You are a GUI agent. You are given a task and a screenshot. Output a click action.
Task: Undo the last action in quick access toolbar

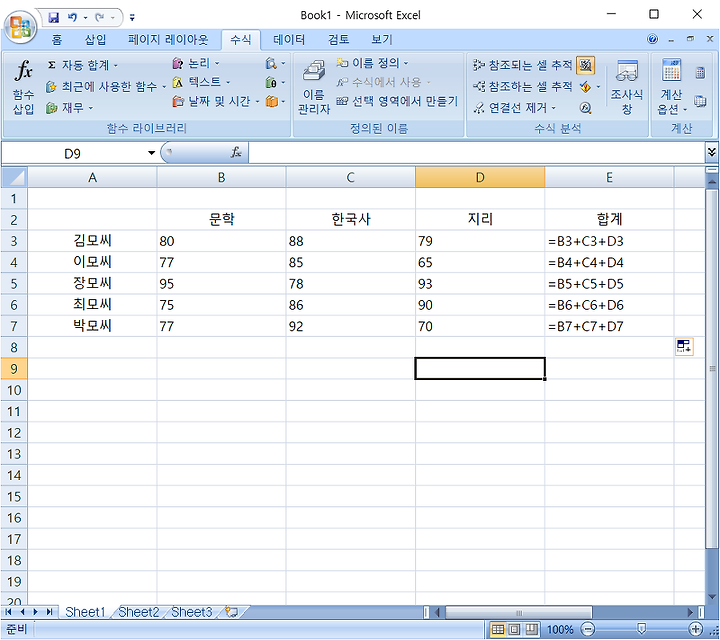click(x=72, y=17)
